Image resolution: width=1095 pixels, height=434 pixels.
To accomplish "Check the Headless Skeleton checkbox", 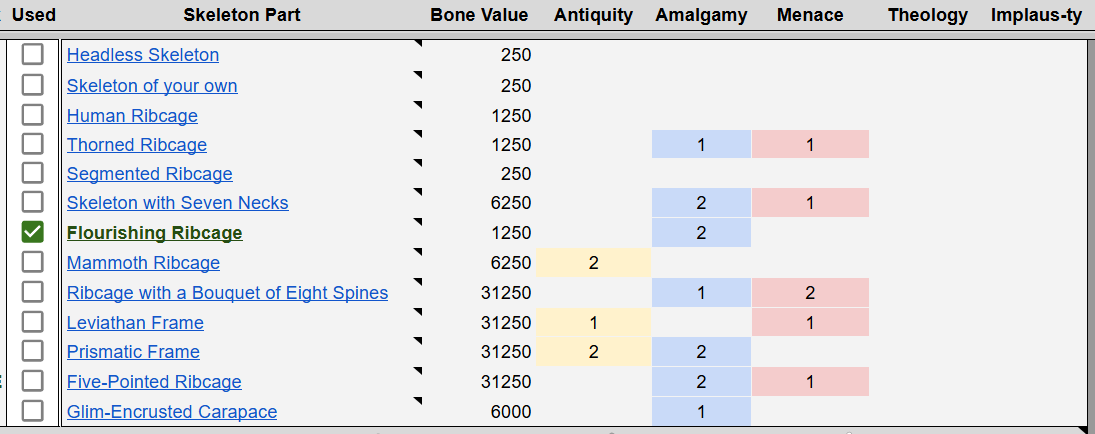I will (x=32, y=55).
